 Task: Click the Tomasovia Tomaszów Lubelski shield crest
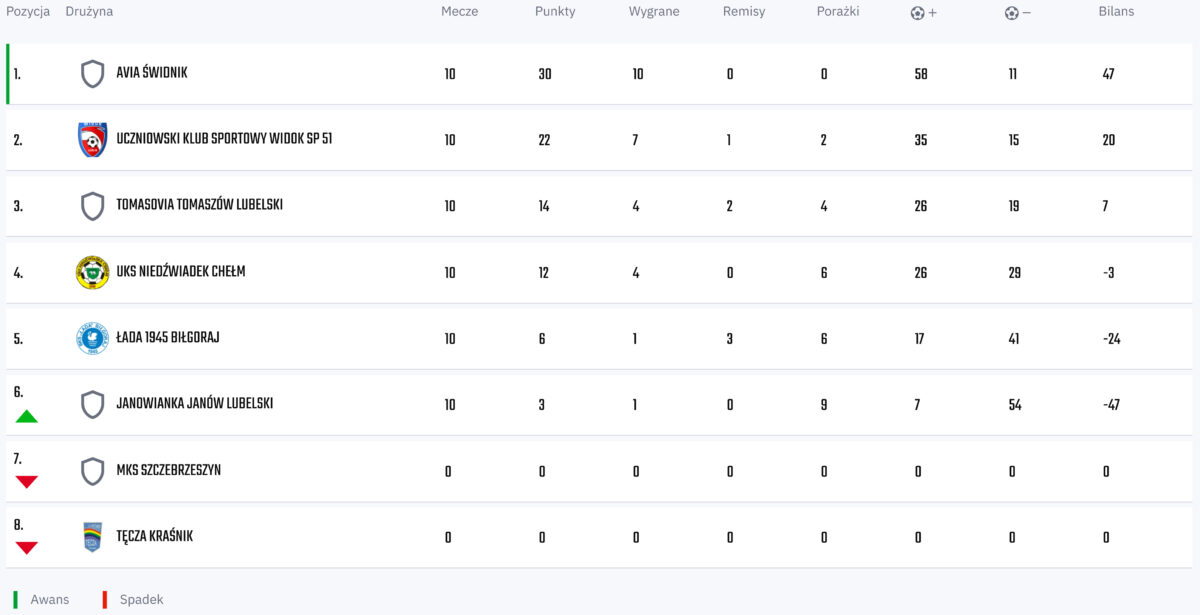(x=92, y=206)
